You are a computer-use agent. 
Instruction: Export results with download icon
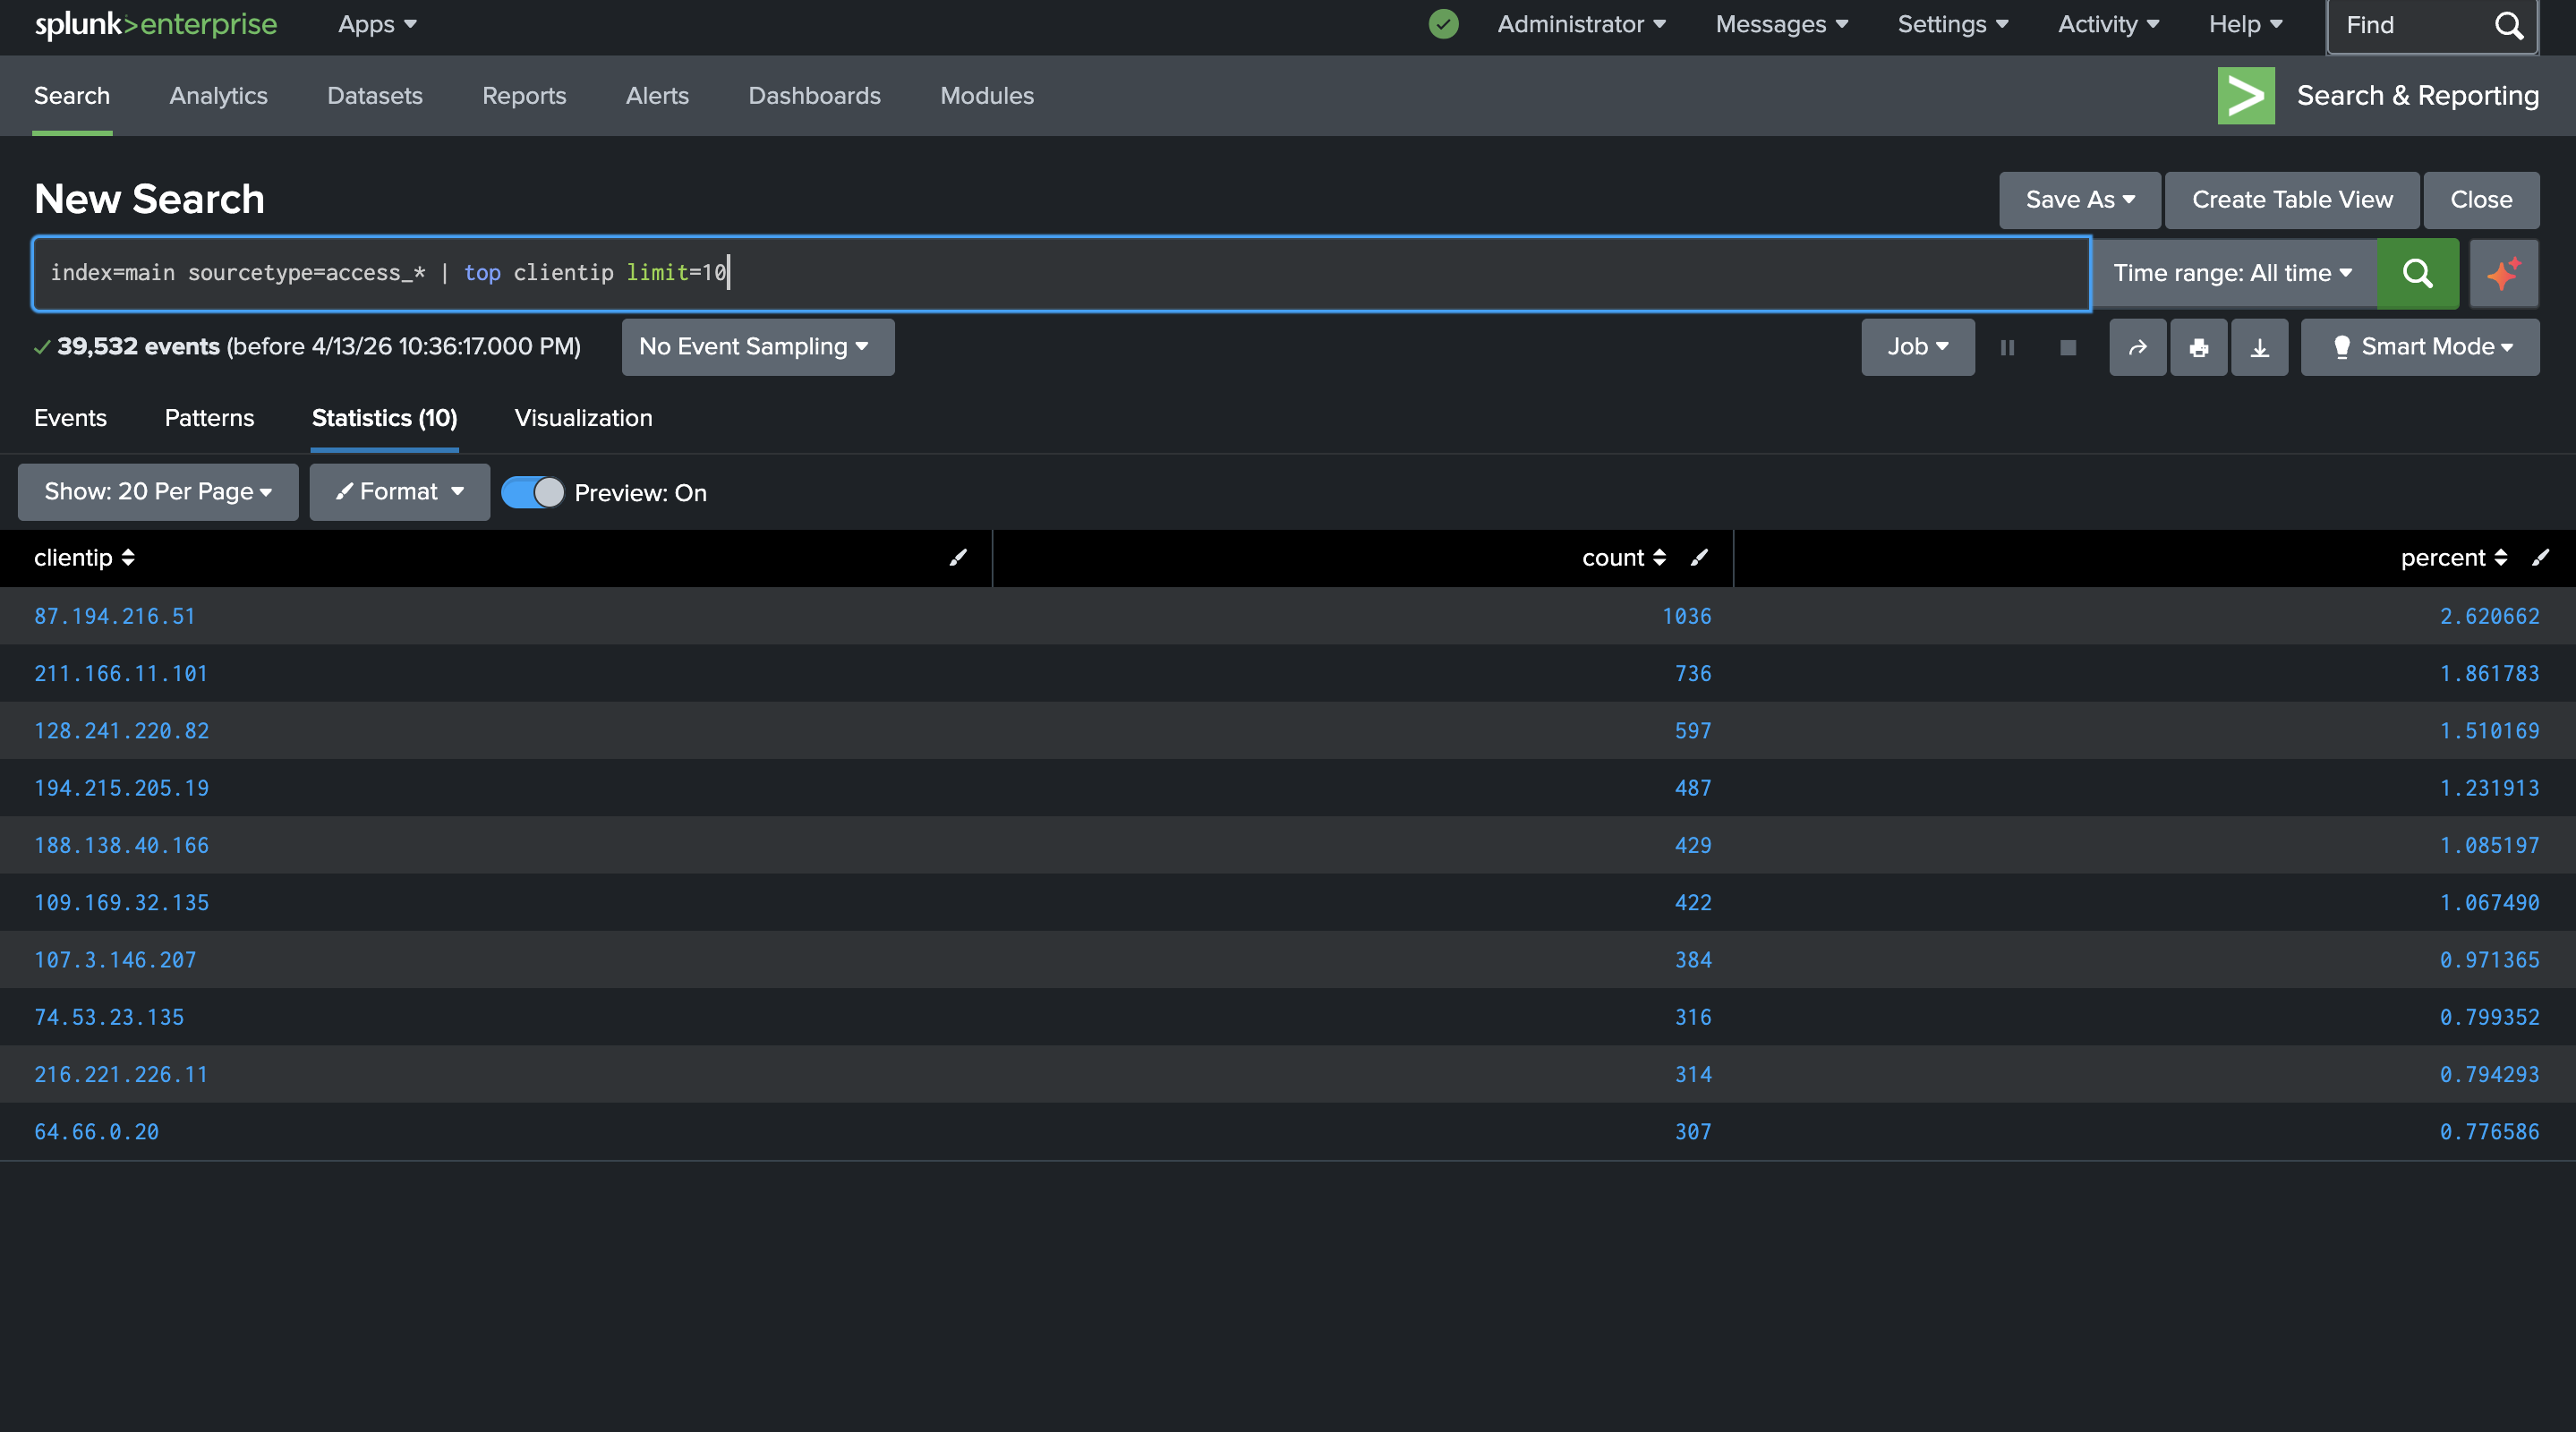(x=2259, y=347)
